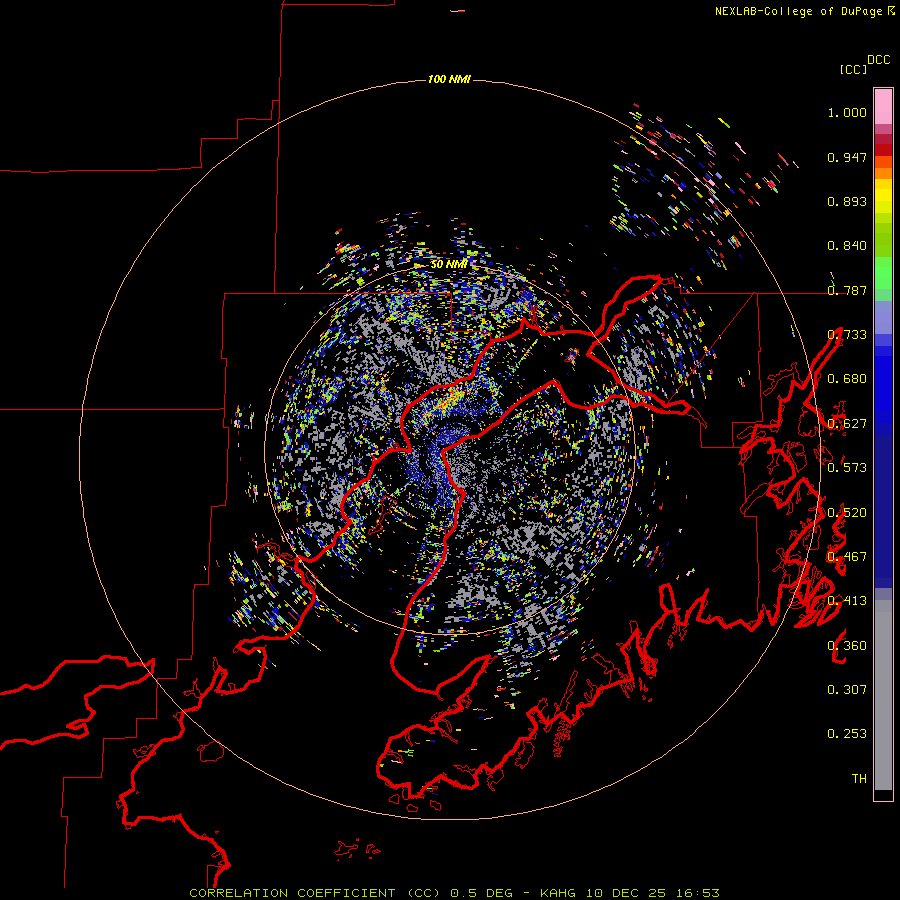Pick the red segment of the color bar
The height and width of the screenshot is (900, 900).
click(883, 150)
